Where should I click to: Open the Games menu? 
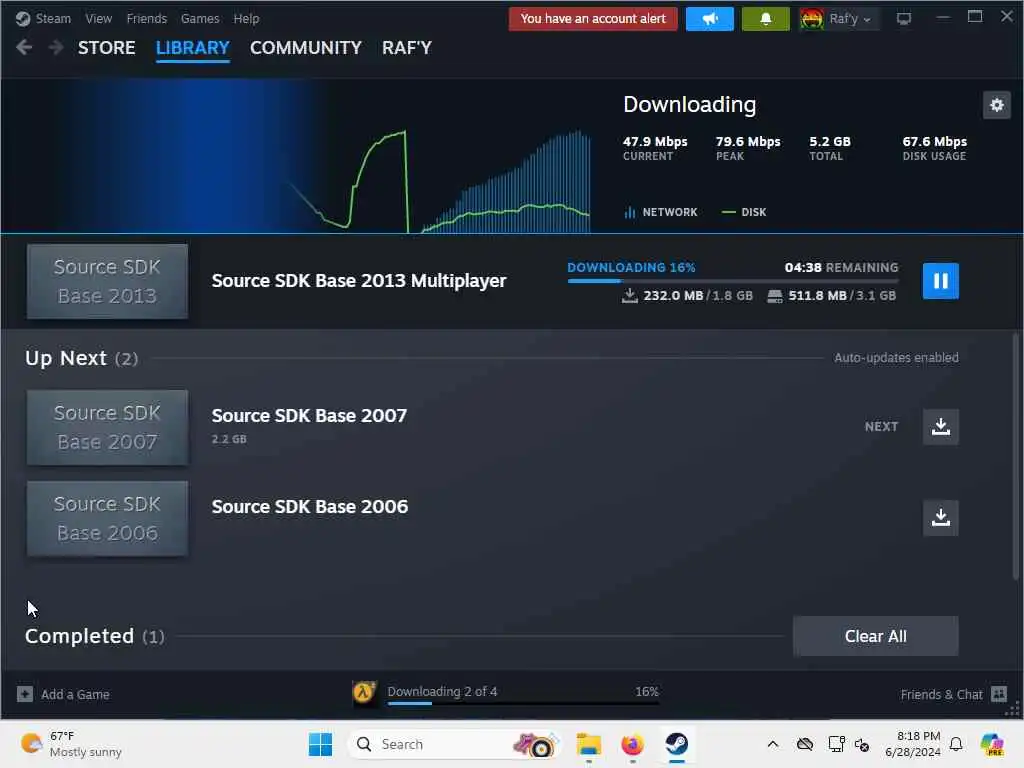(200, 18)
